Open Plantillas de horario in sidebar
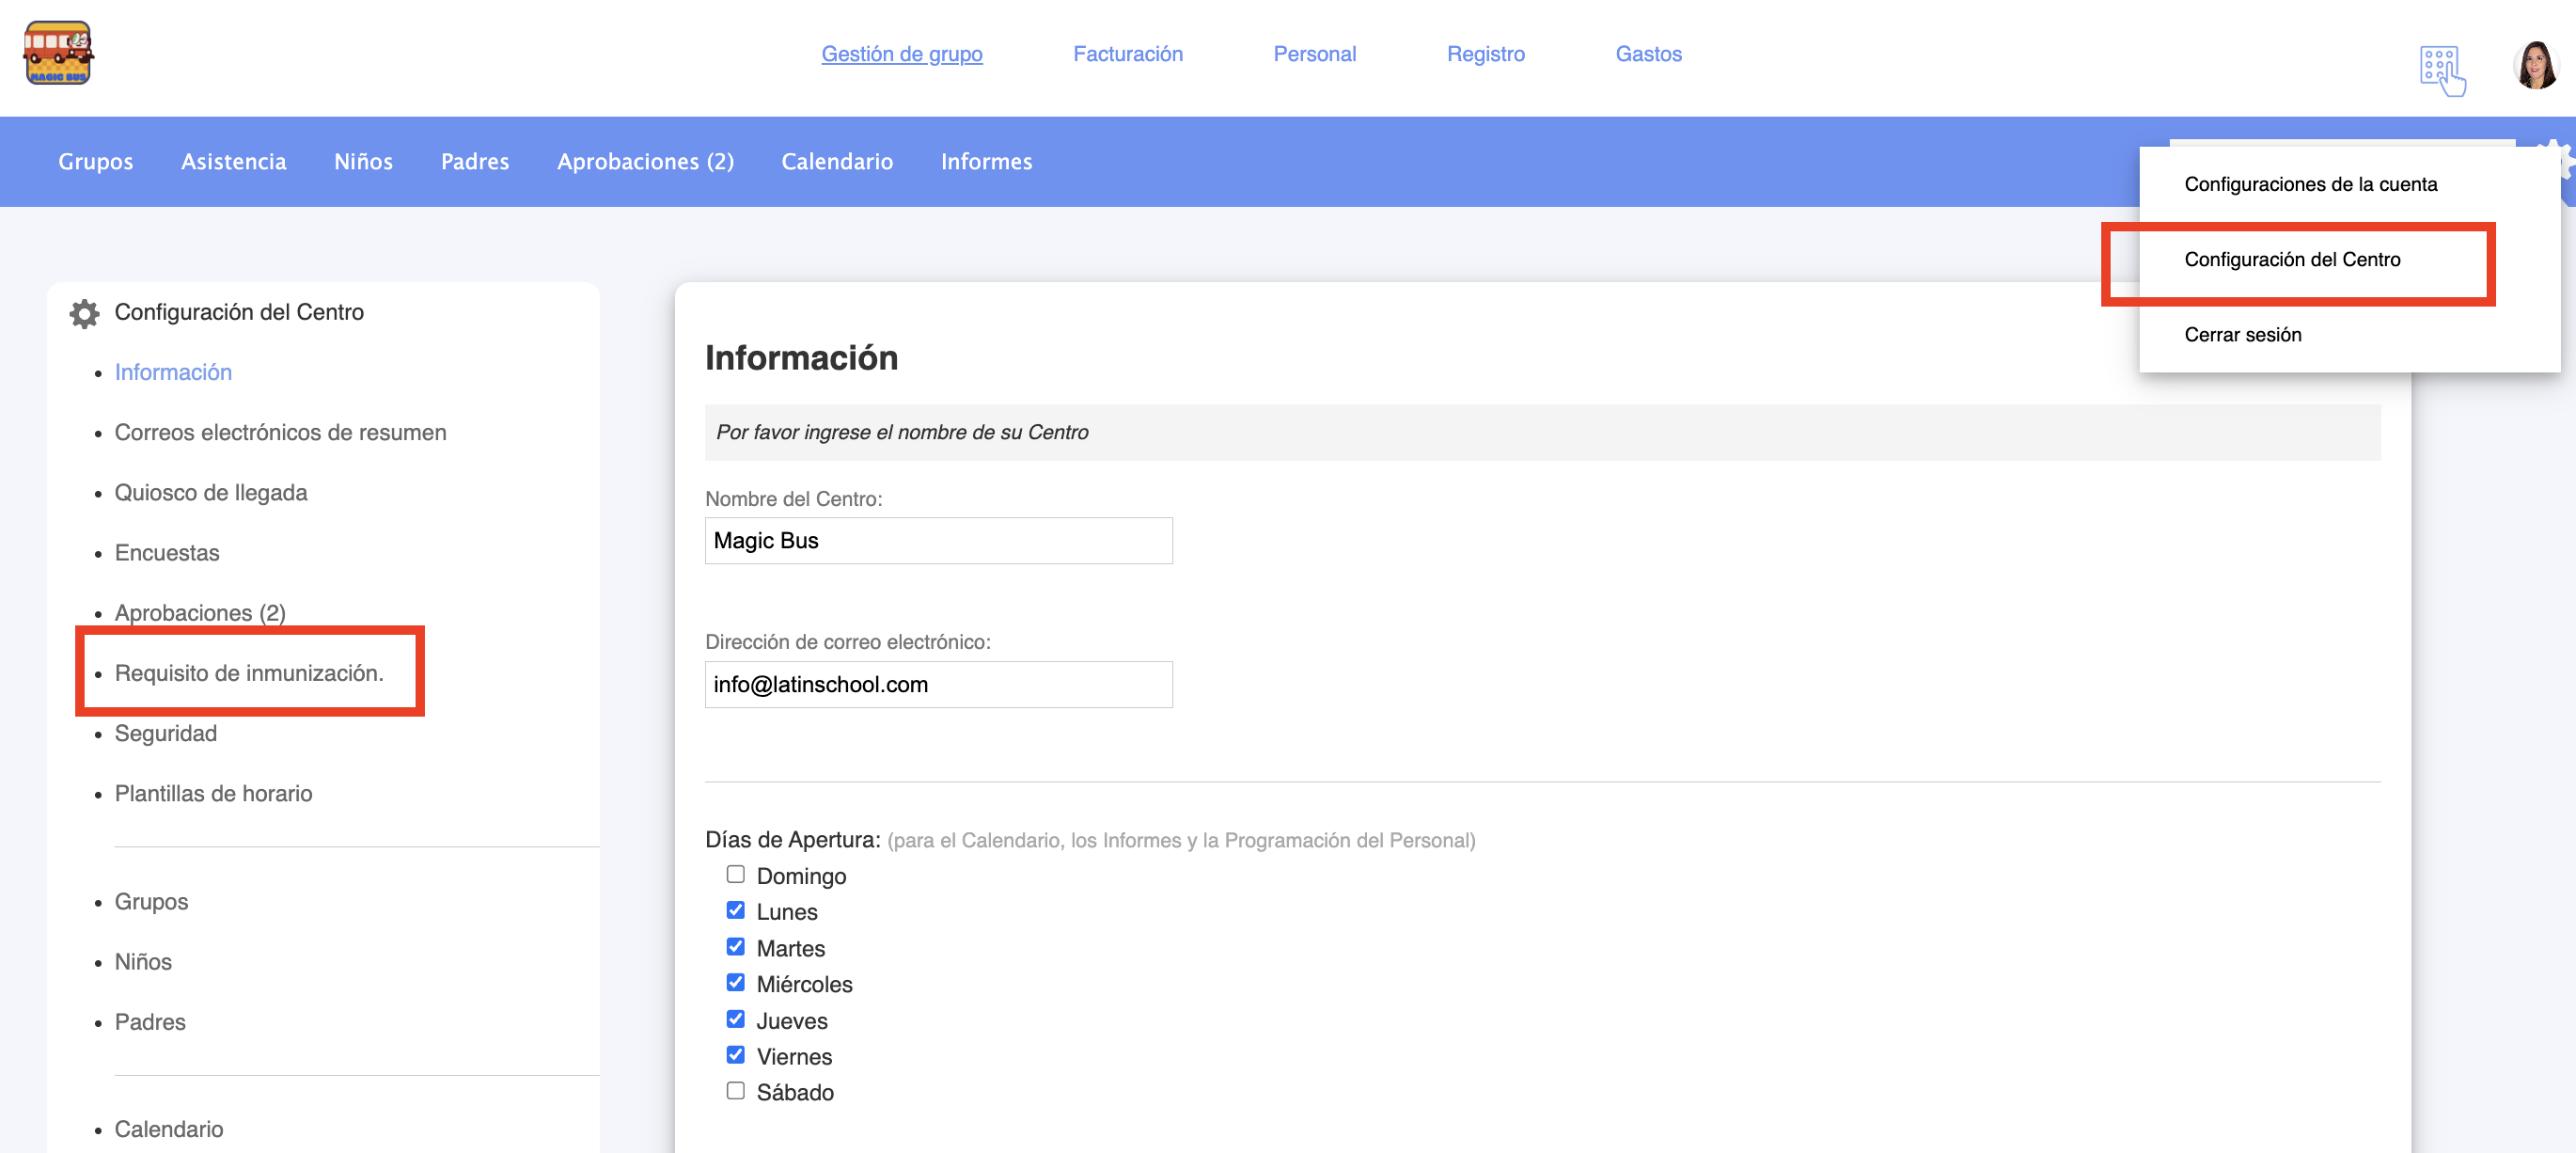Image resolution: width=2576 pixels, height=1153 pixels. [213, 794]
